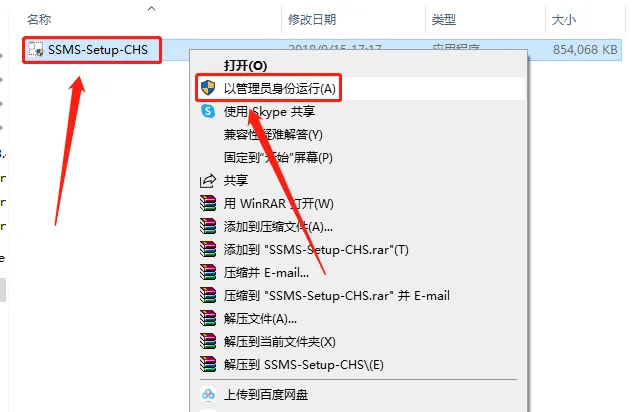Click the WinRAR icon next to 用 WinRAR 打开(W)

pyautogui.click(x=208, y=204)
